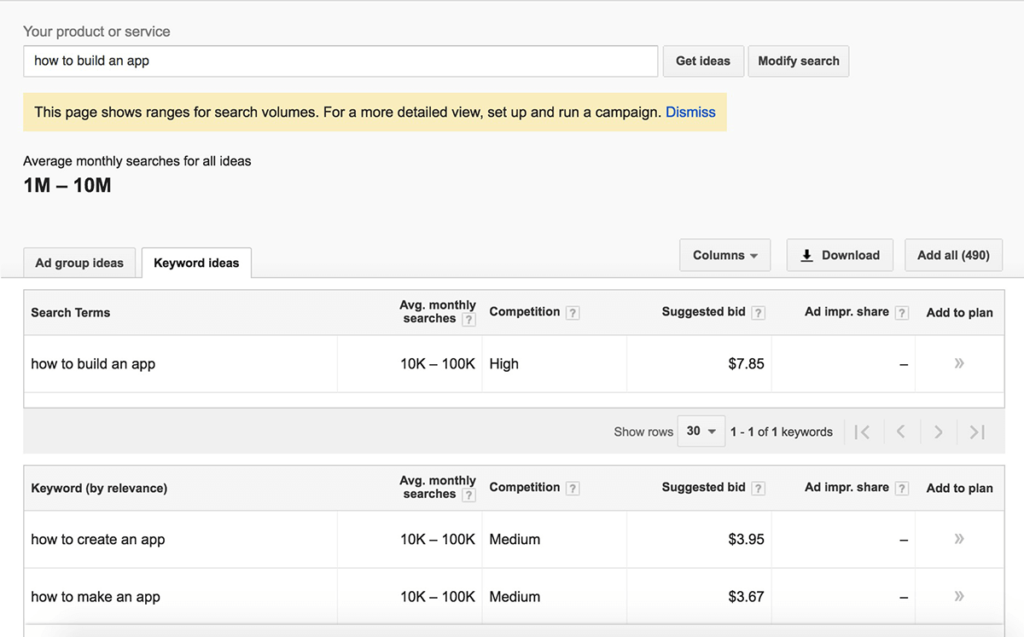This screenshot has height=637, width=1024.
Task: Click Competition header in Search Terms table
Action: [x=524, y=312]
